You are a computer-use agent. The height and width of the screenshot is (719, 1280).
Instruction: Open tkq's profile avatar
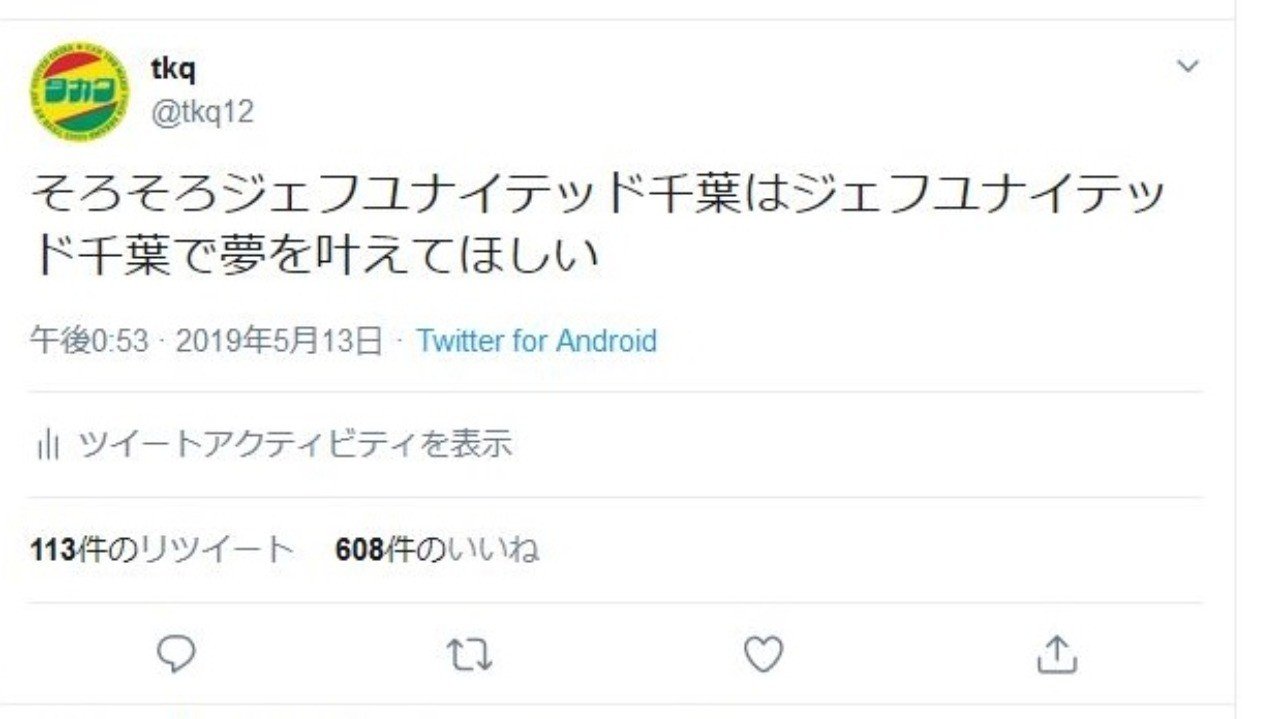[80, 87]
